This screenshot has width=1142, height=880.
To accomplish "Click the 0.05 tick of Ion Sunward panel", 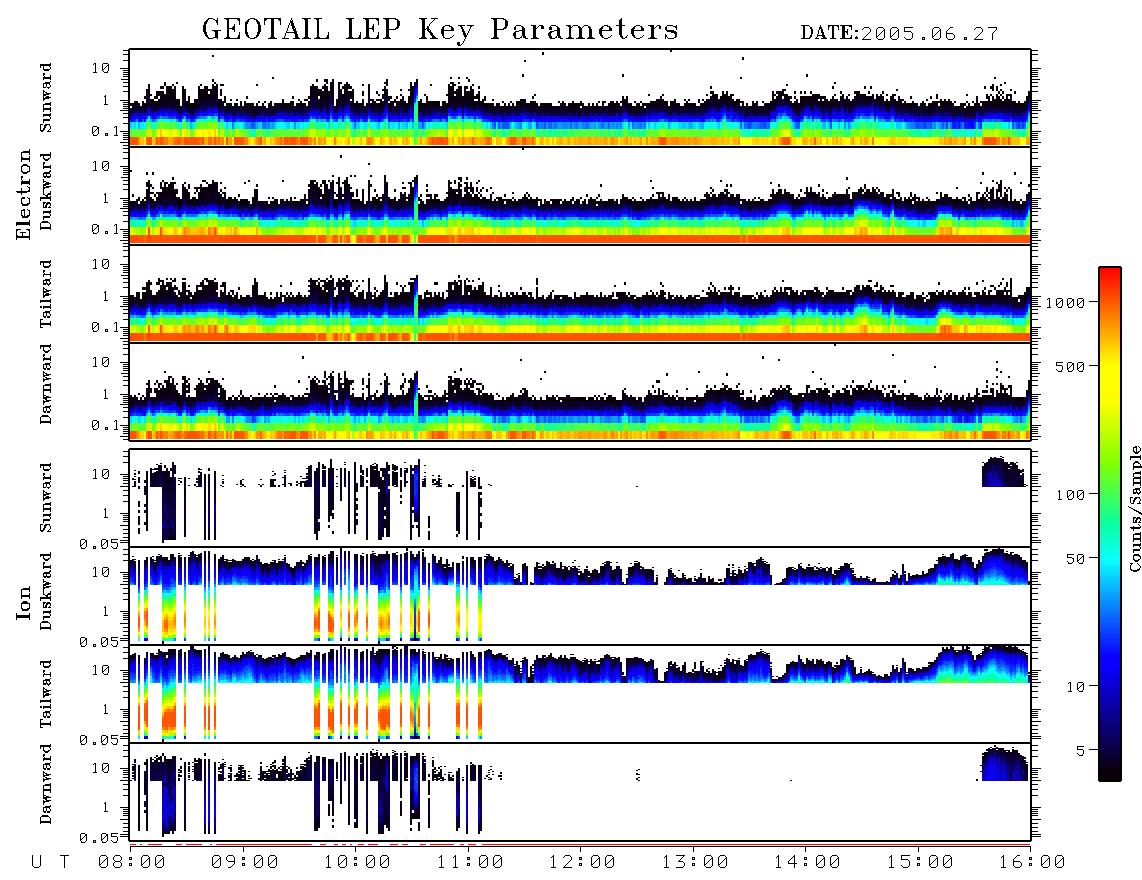I will (x=99, y=543).
